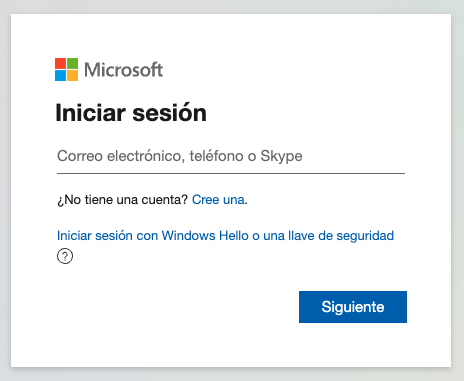This screenshot has width=464, height=381.
Task: Click the Microsoft wordmark text
Action: coord(123,70)
